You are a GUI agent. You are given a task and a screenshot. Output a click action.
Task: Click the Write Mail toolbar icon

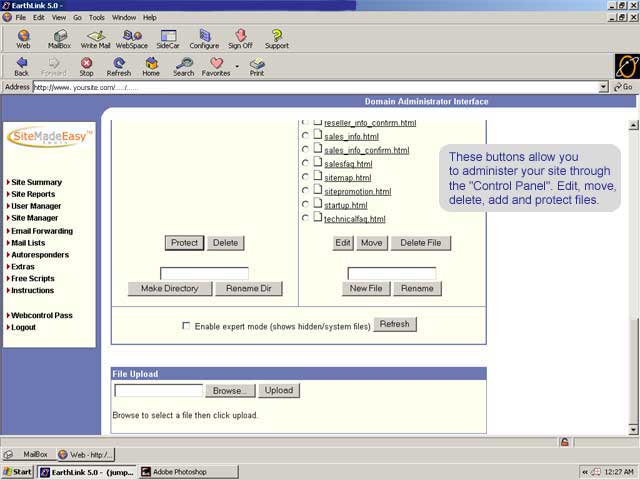(x=96, y=38)
